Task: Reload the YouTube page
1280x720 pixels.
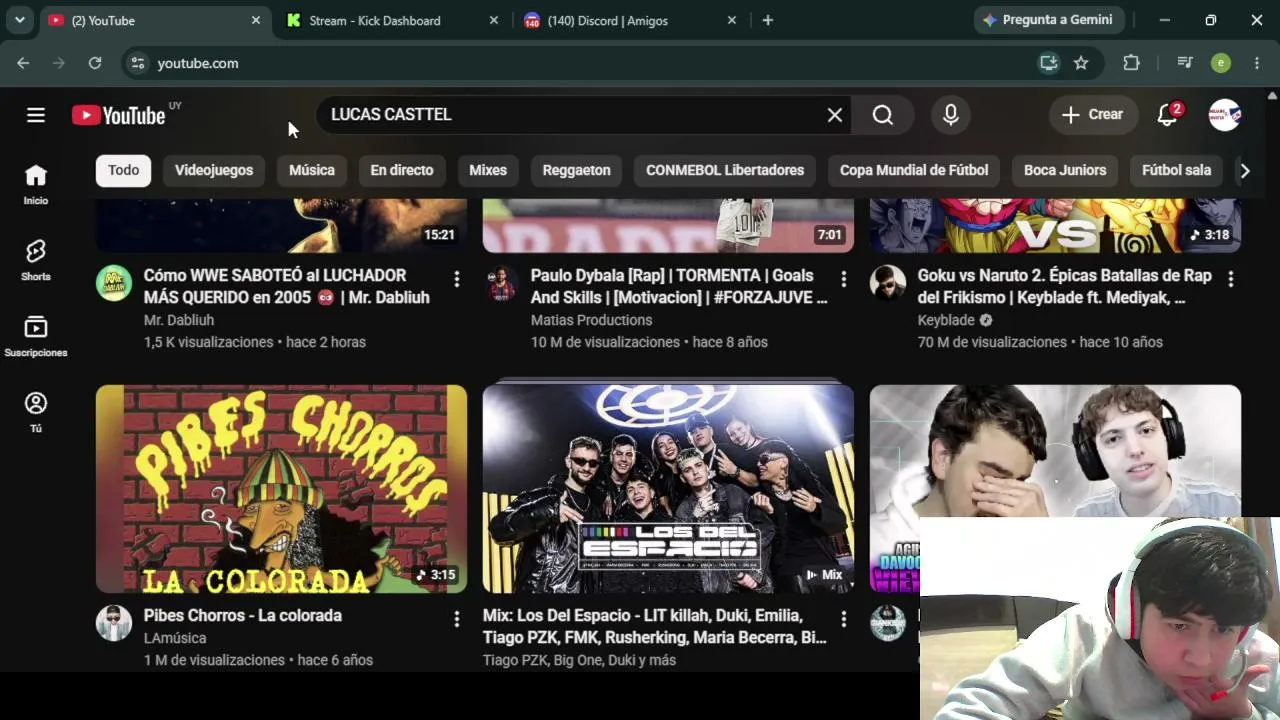Action: pos(95,63)
